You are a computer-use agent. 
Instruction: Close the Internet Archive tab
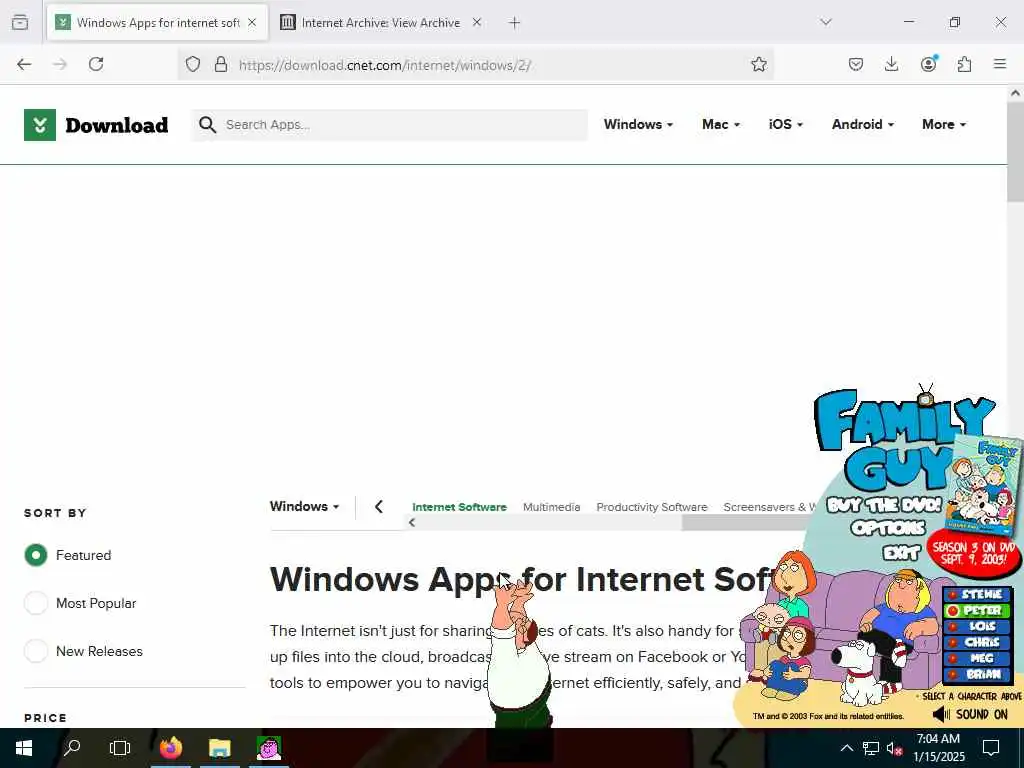pos(477,22)
